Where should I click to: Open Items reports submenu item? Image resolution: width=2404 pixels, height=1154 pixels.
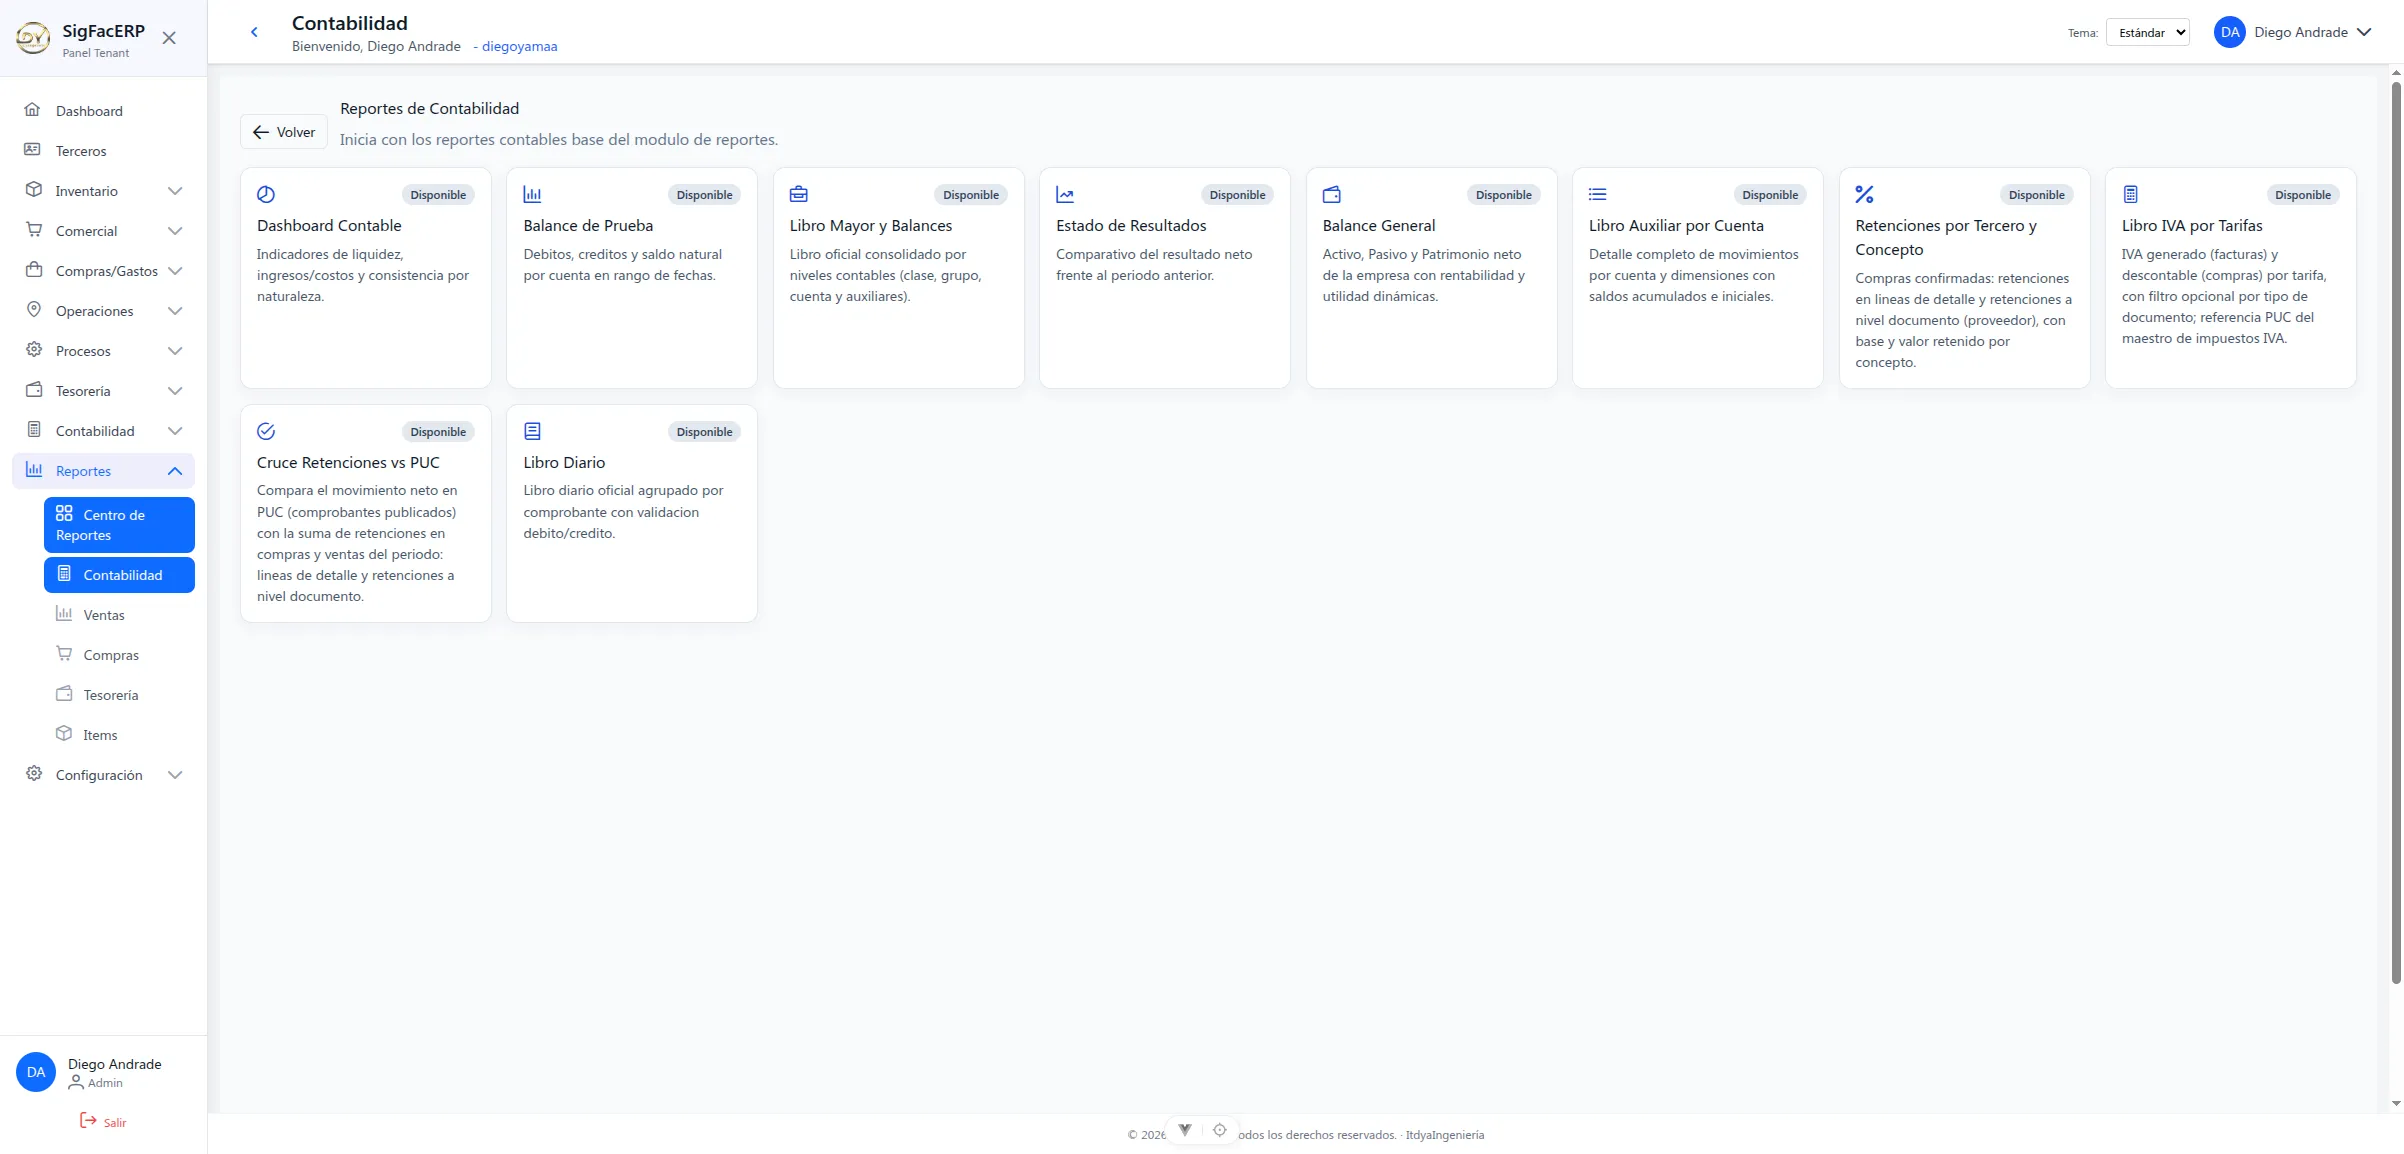pos(119,734)
